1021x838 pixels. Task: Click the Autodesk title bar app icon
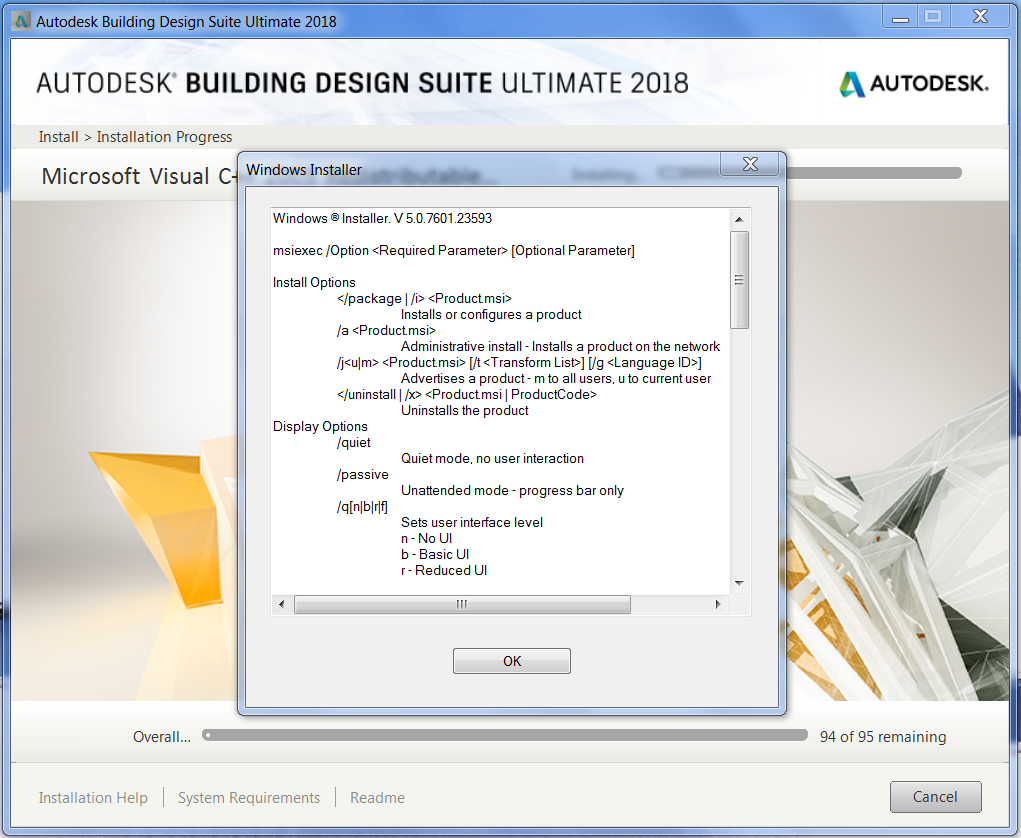pos(21,21)
